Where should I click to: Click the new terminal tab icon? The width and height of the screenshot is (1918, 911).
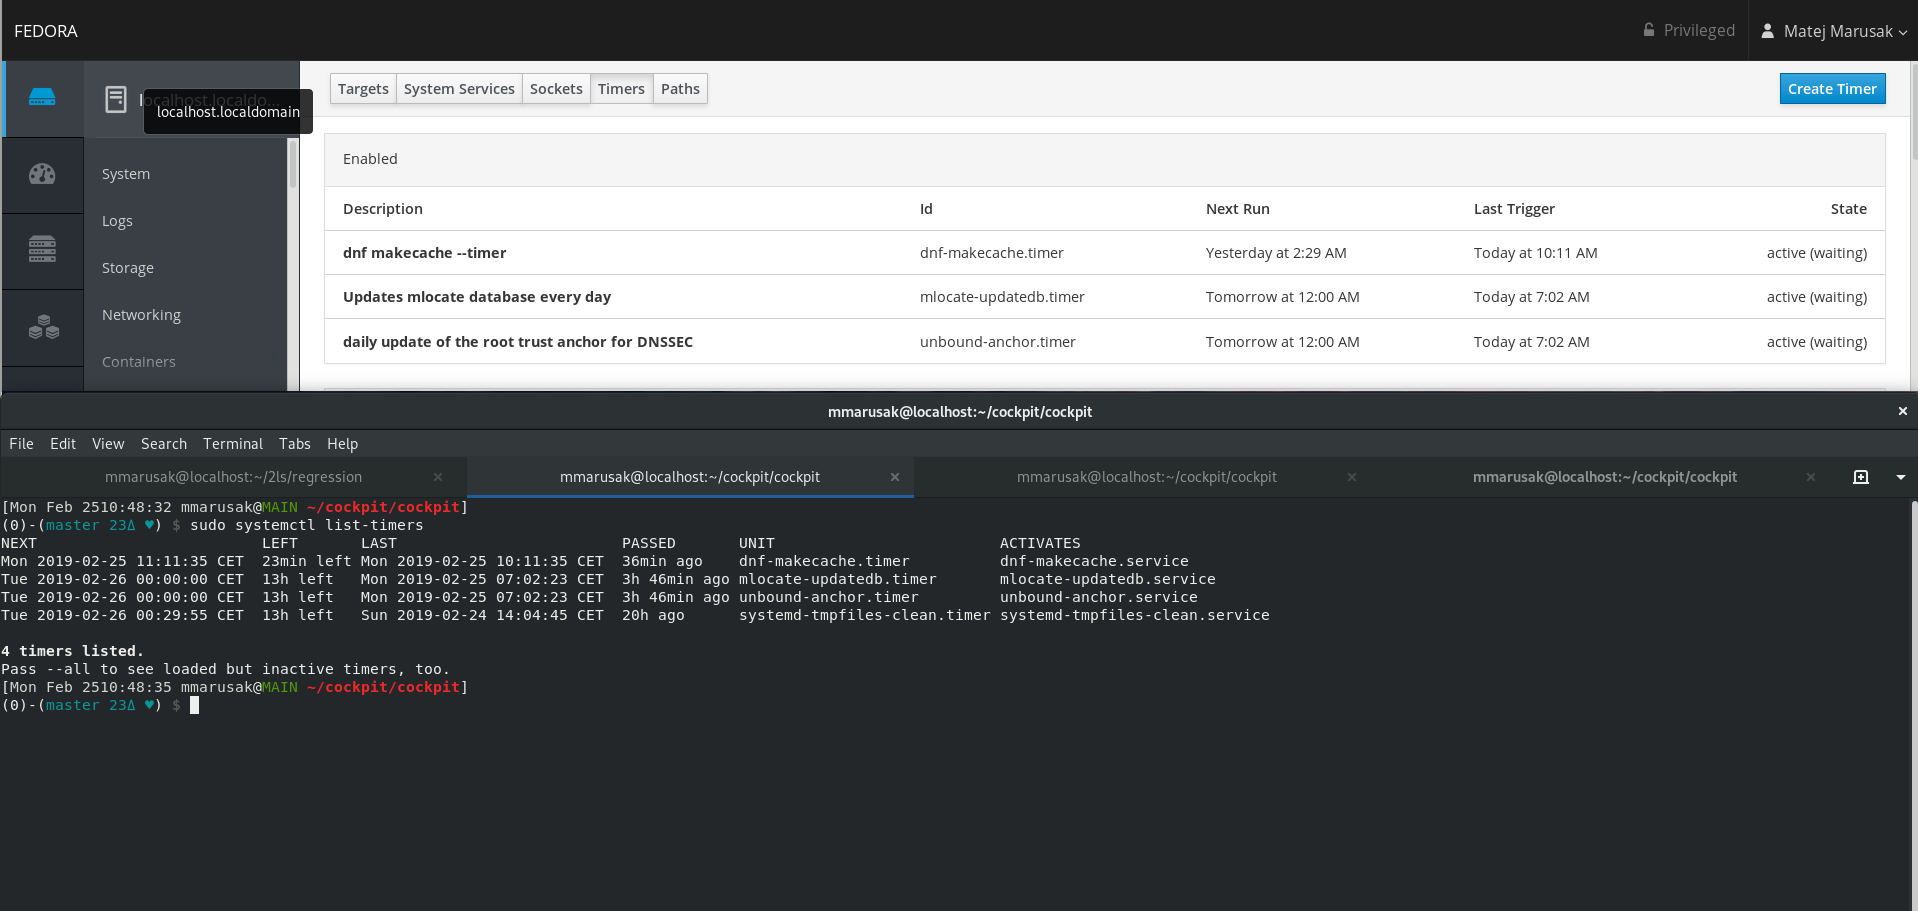(x=1860, y=477)
